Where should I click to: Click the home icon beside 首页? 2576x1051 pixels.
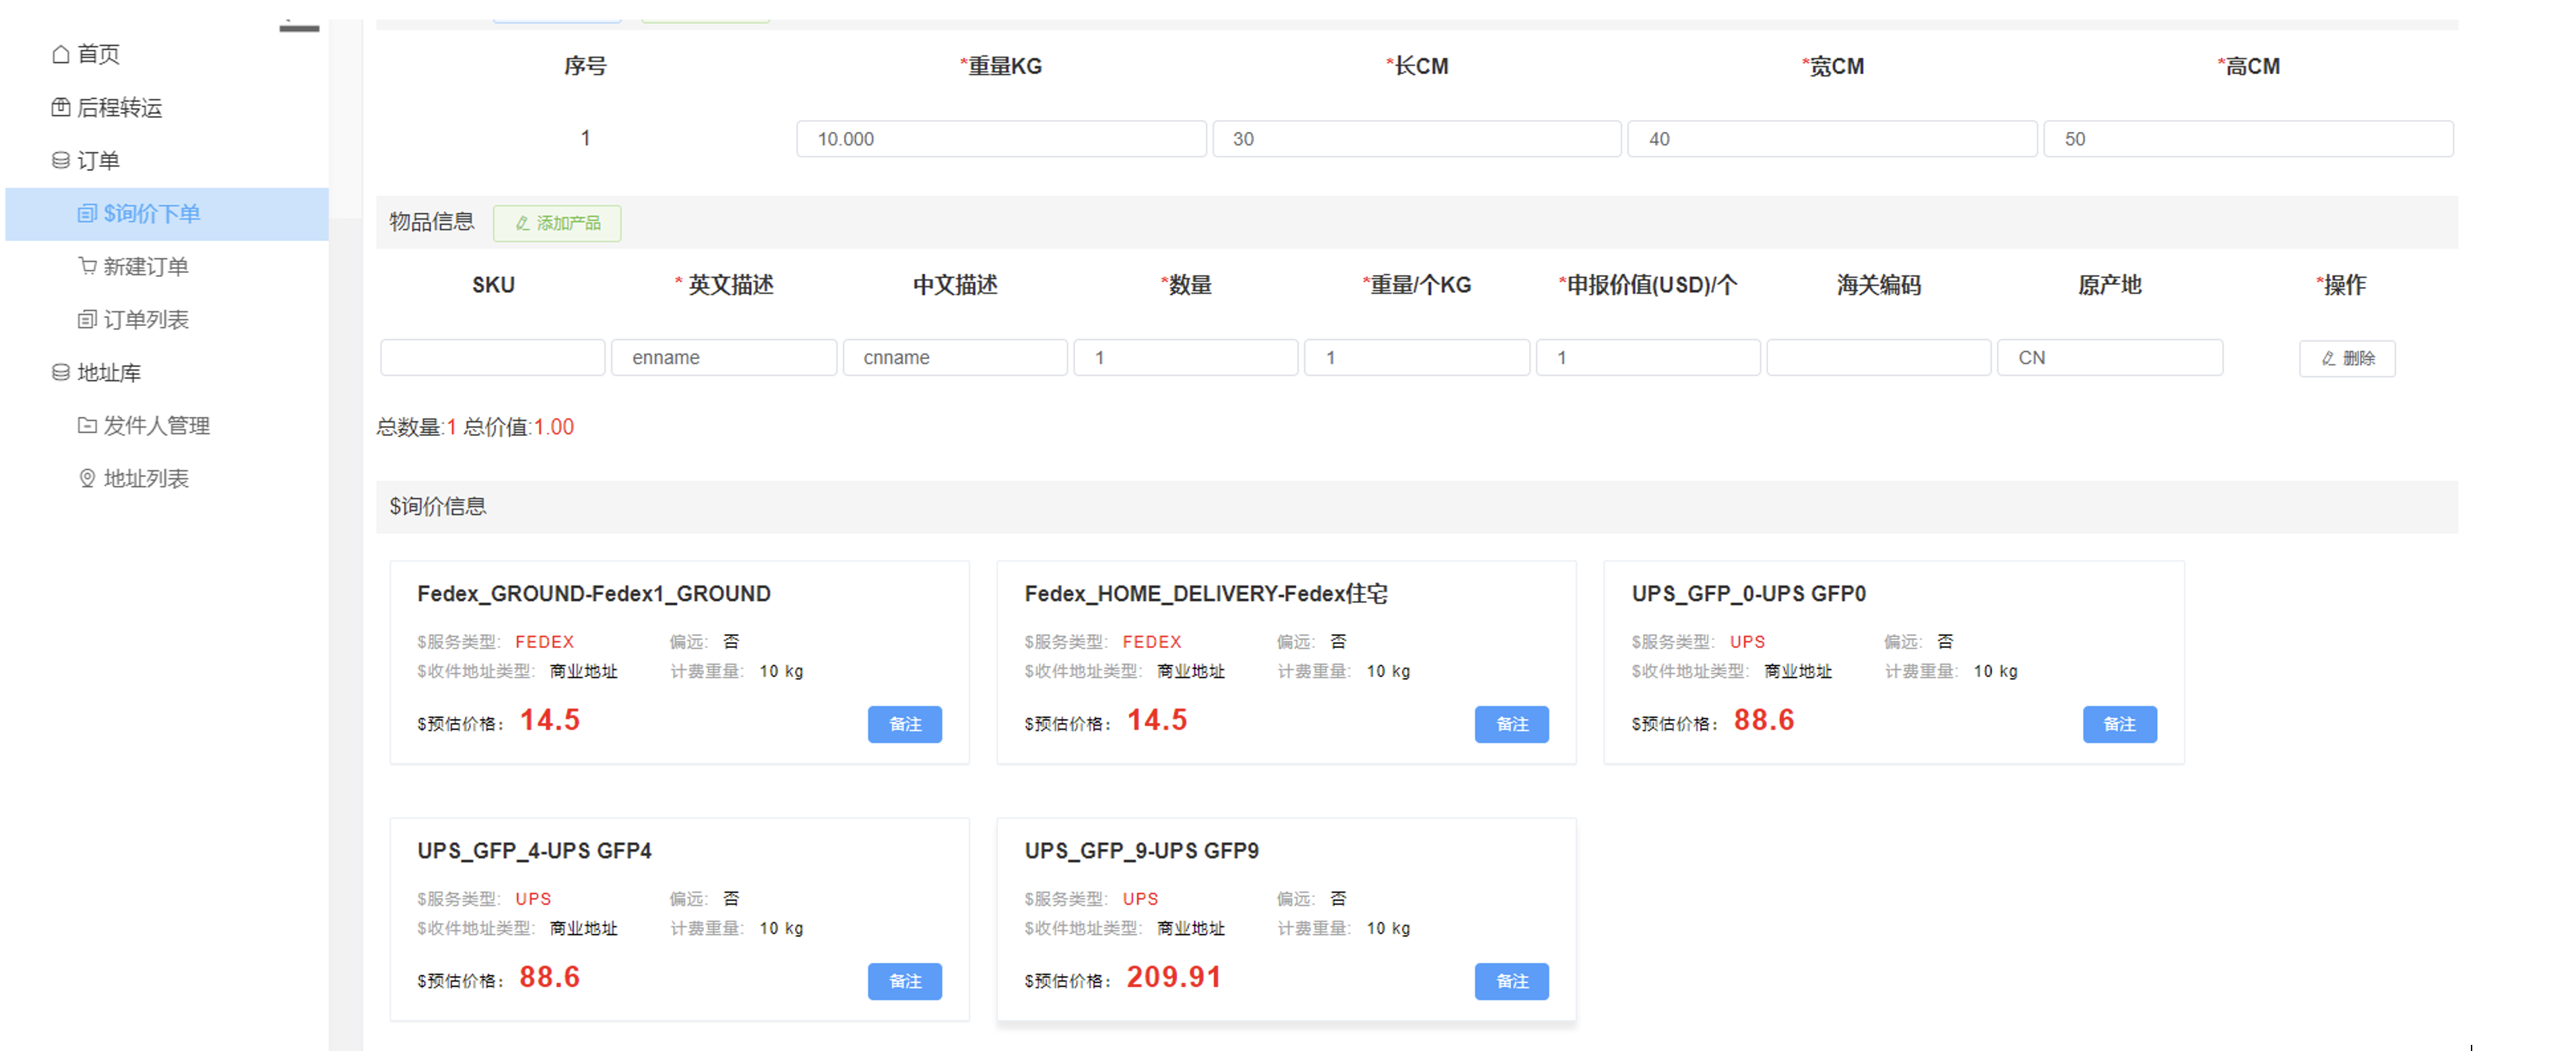(x=61, y=54)
